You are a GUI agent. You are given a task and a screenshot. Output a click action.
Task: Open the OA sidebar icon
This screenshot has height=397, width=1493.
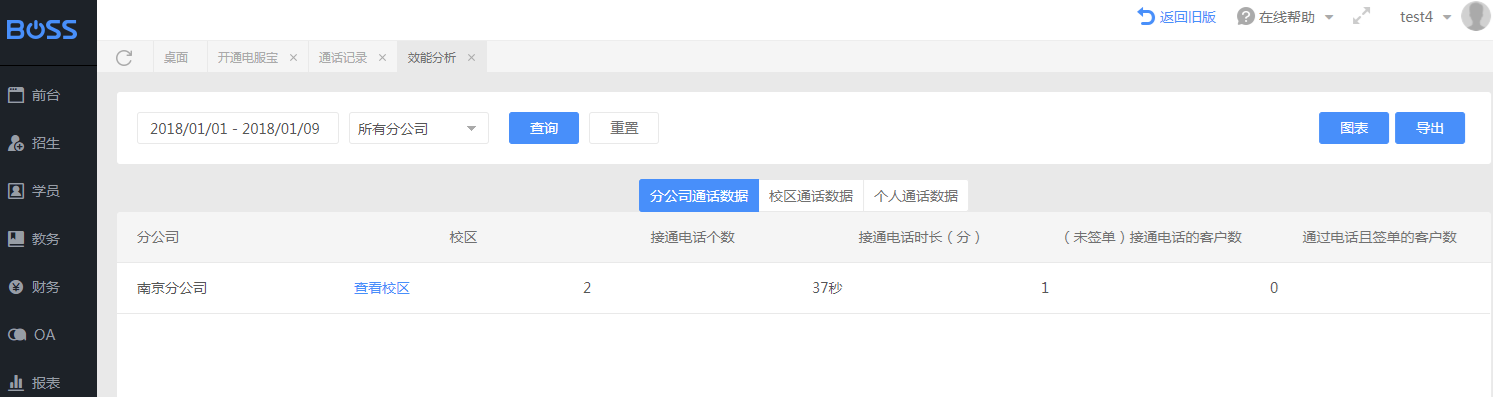pyautogui.click(x=16, y=335)
